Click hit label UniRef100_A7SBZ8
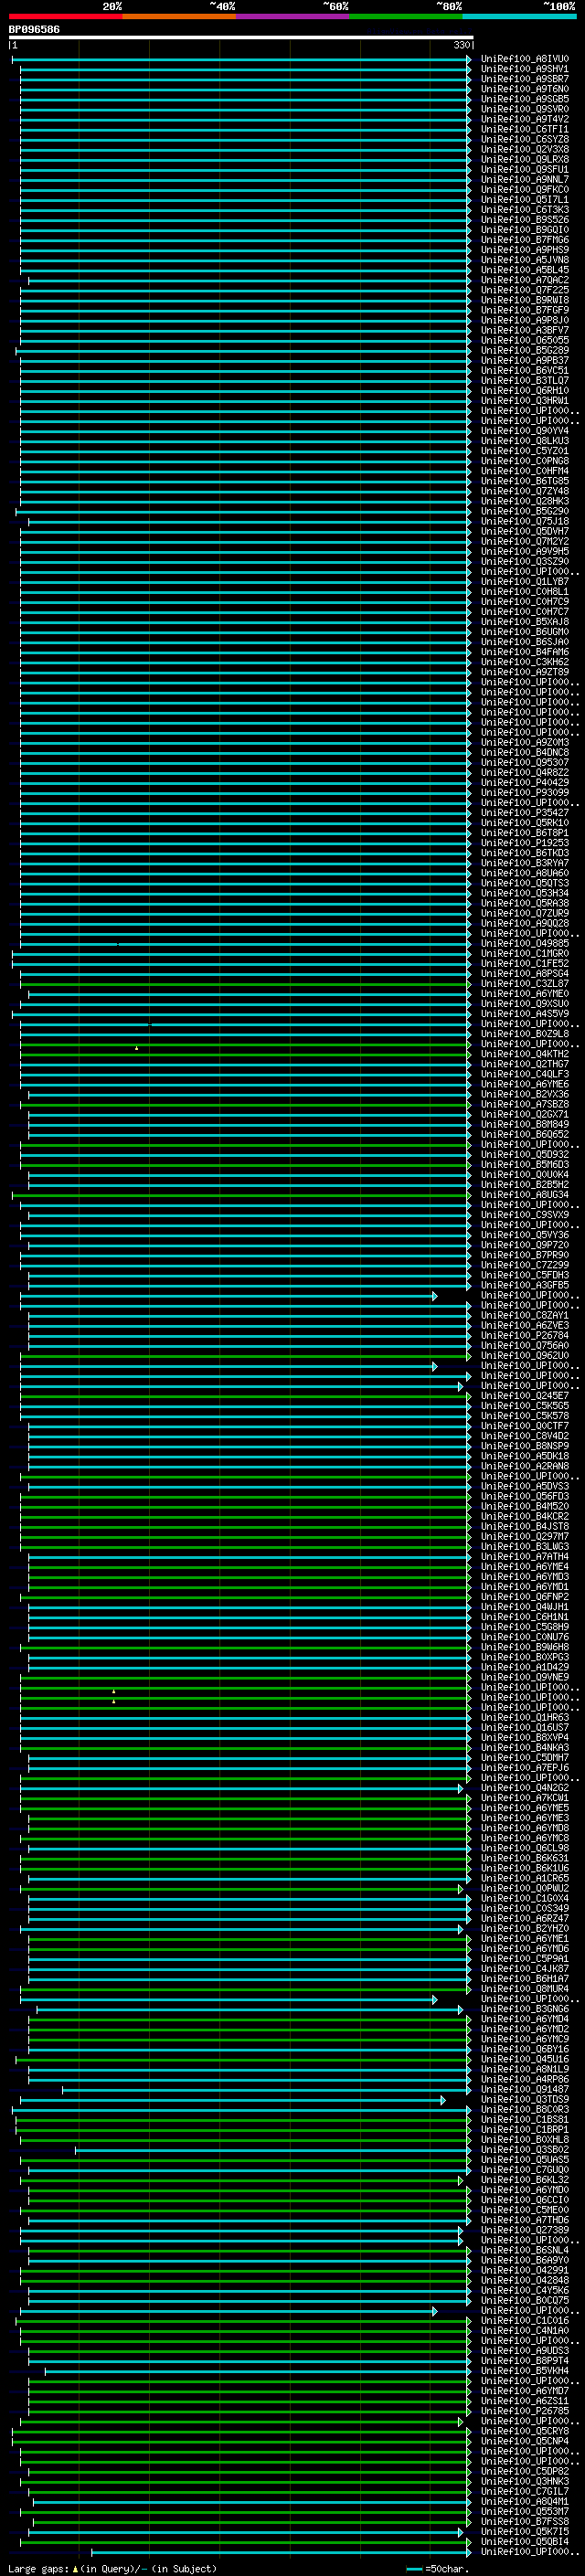585x2576 pixels. click(525, 1104)
